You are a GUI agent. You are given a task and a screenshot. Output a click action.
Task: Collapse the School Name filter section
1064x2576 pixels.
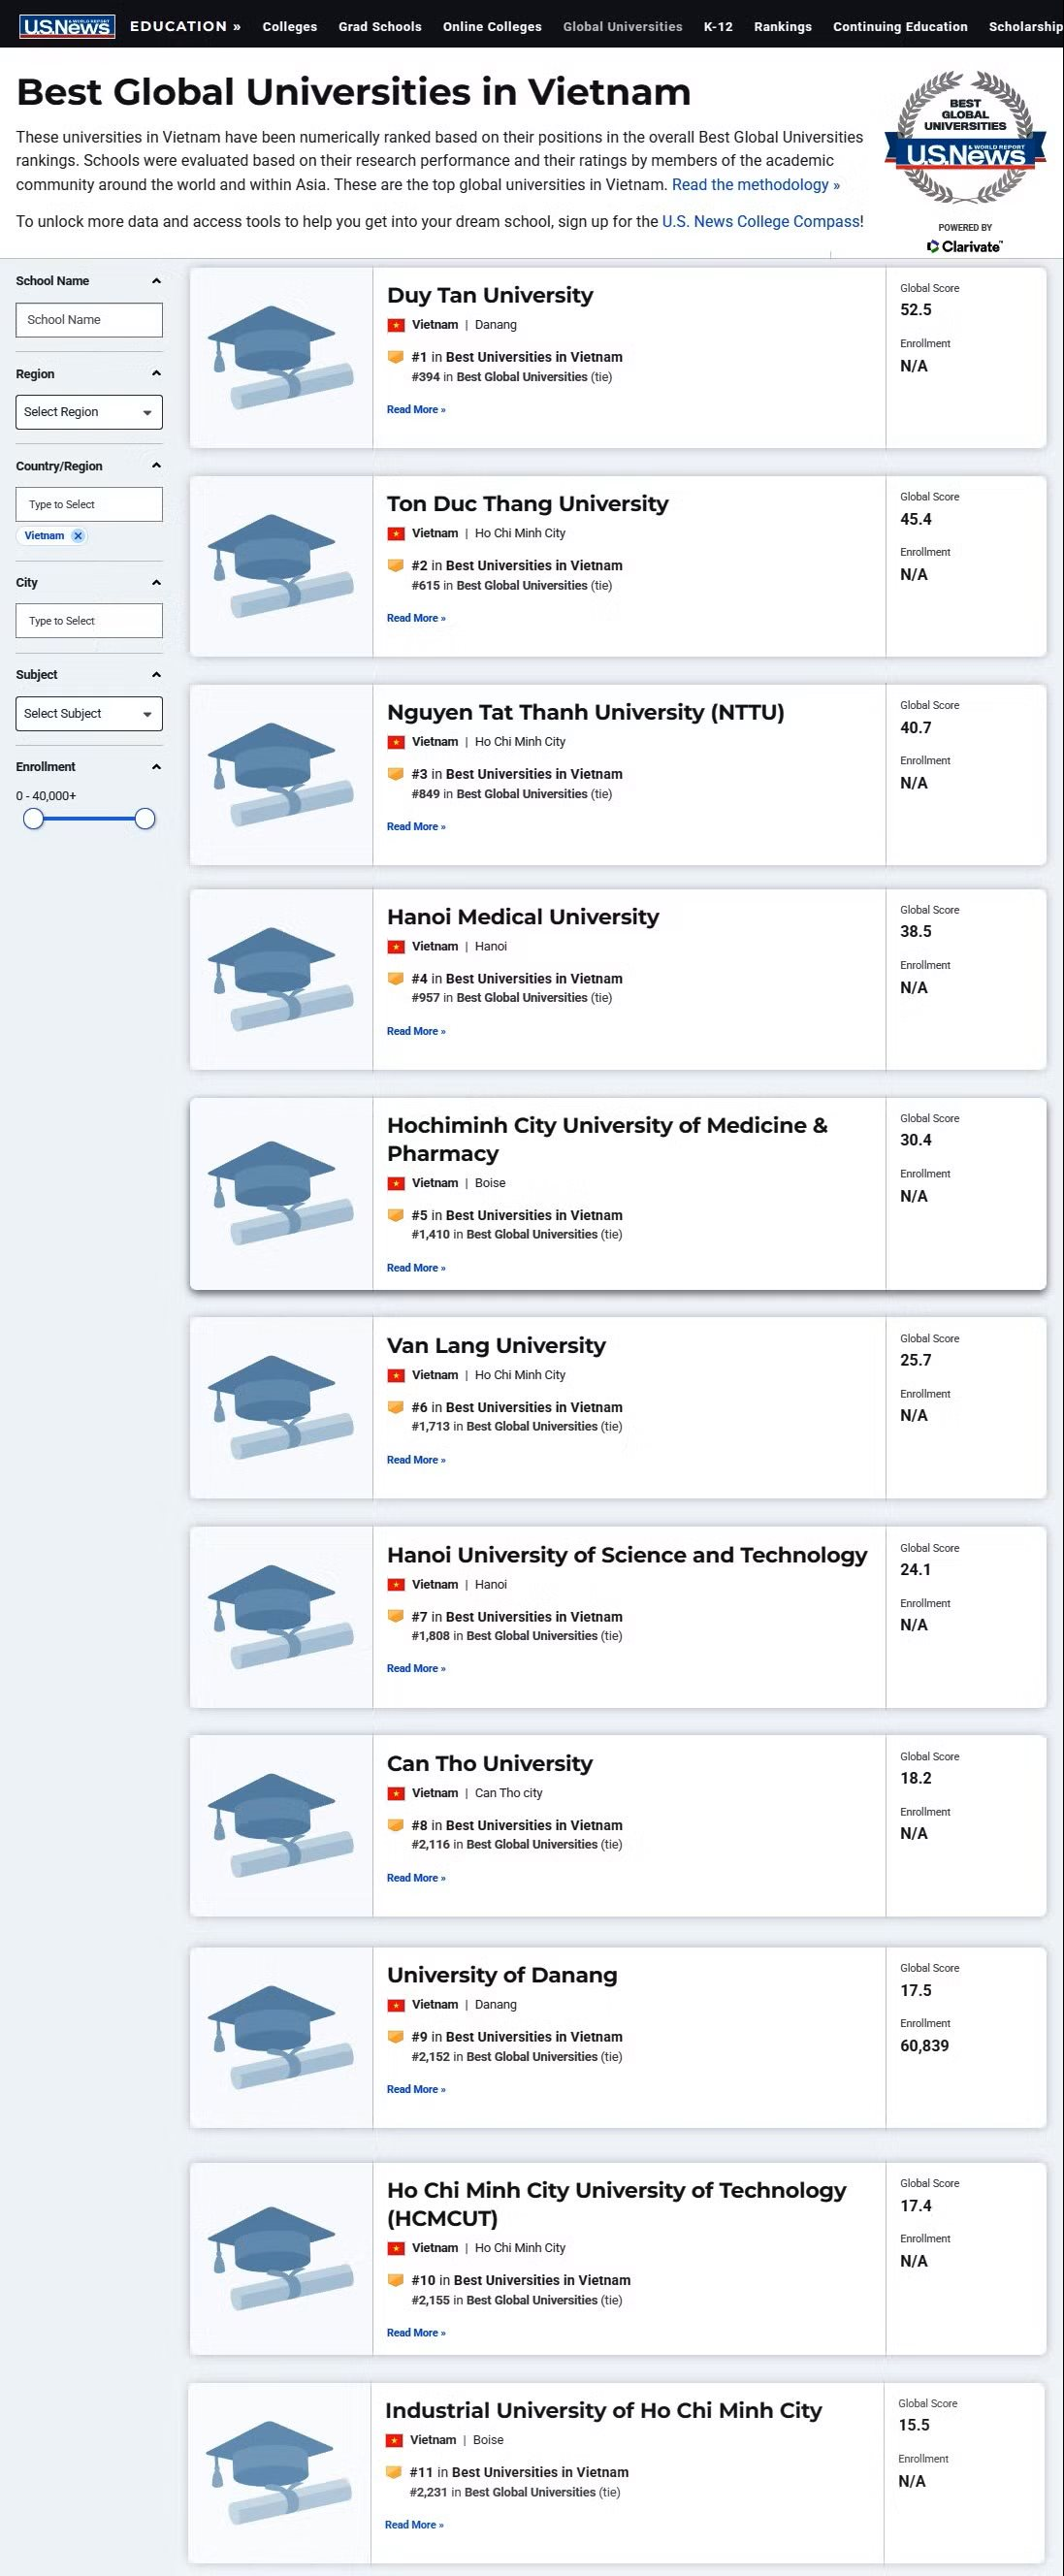[x=156, y=281]
